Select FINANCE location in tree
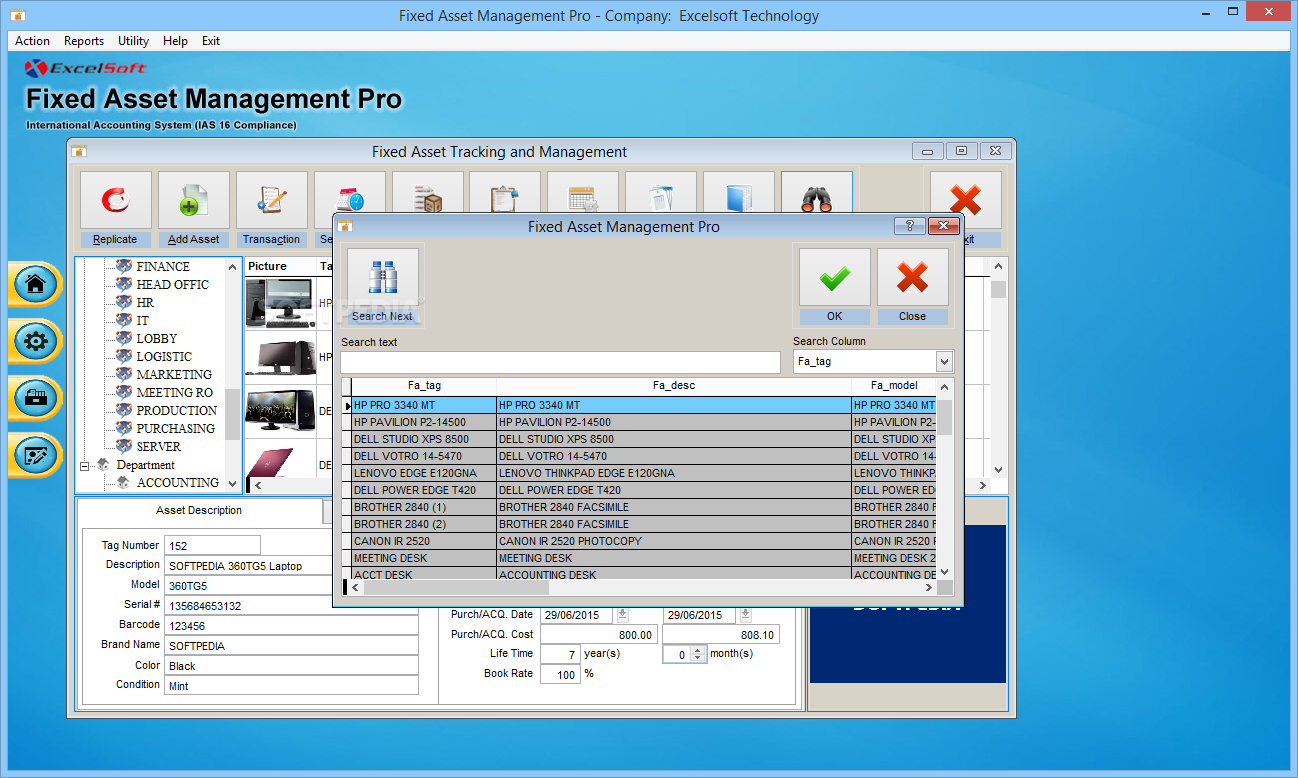This screenshot has height=778, width=1298. (x=163, y=267)
